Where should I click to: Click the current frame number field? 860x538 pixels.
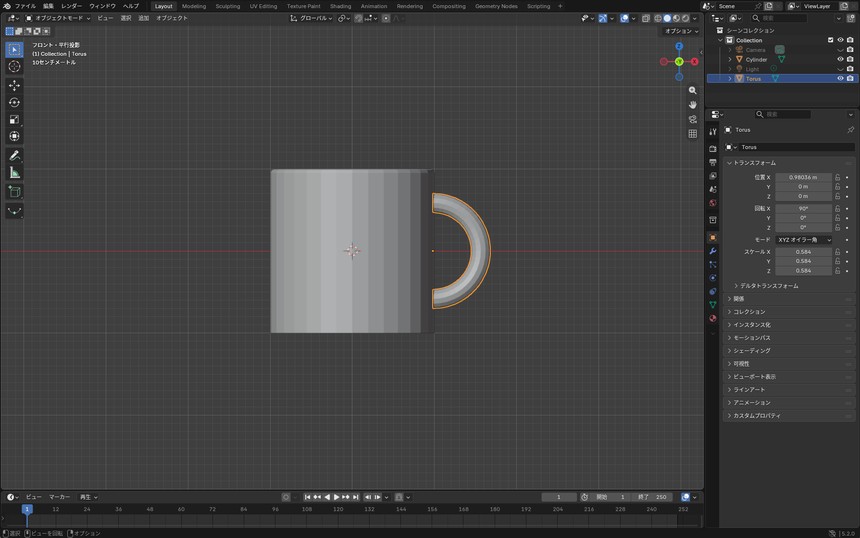click(559, 497)
